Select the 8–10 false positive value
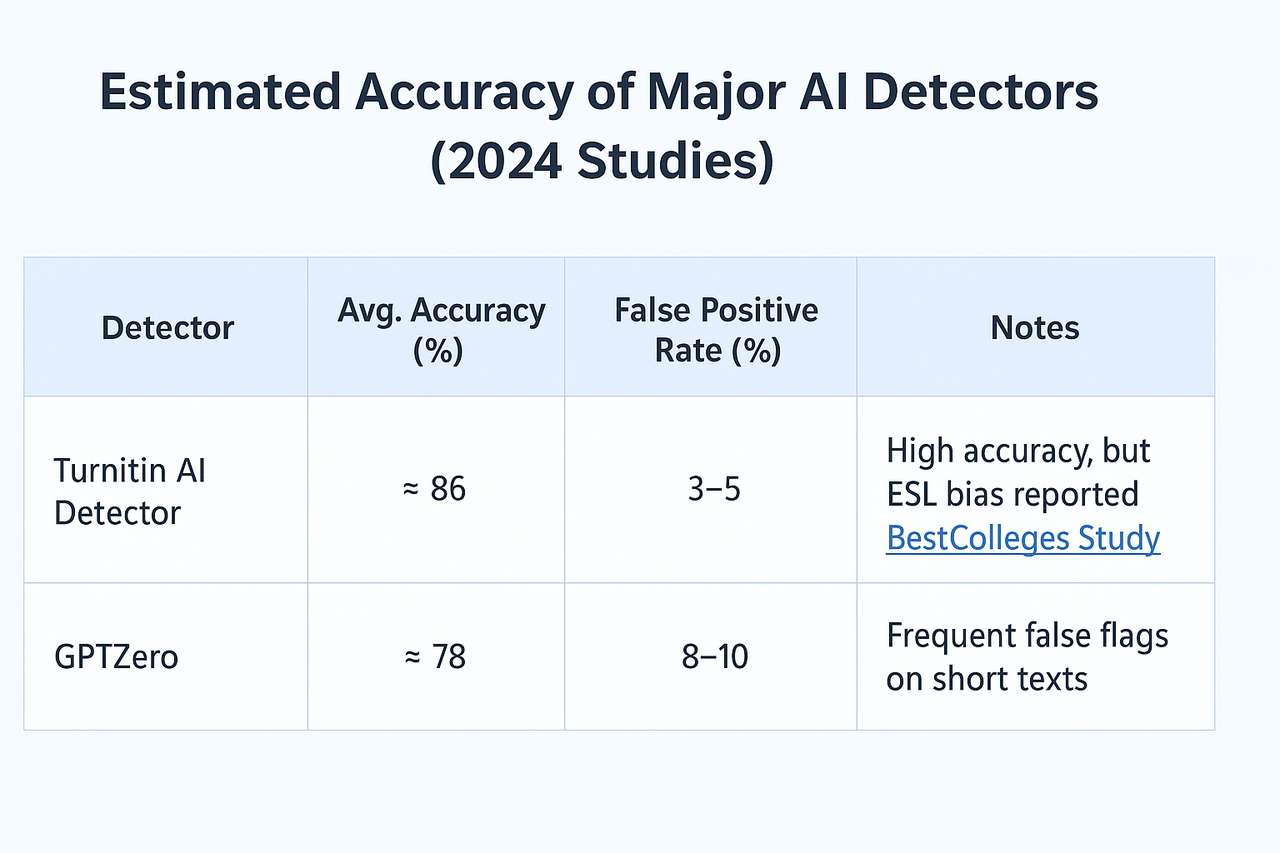 point(715,657)
